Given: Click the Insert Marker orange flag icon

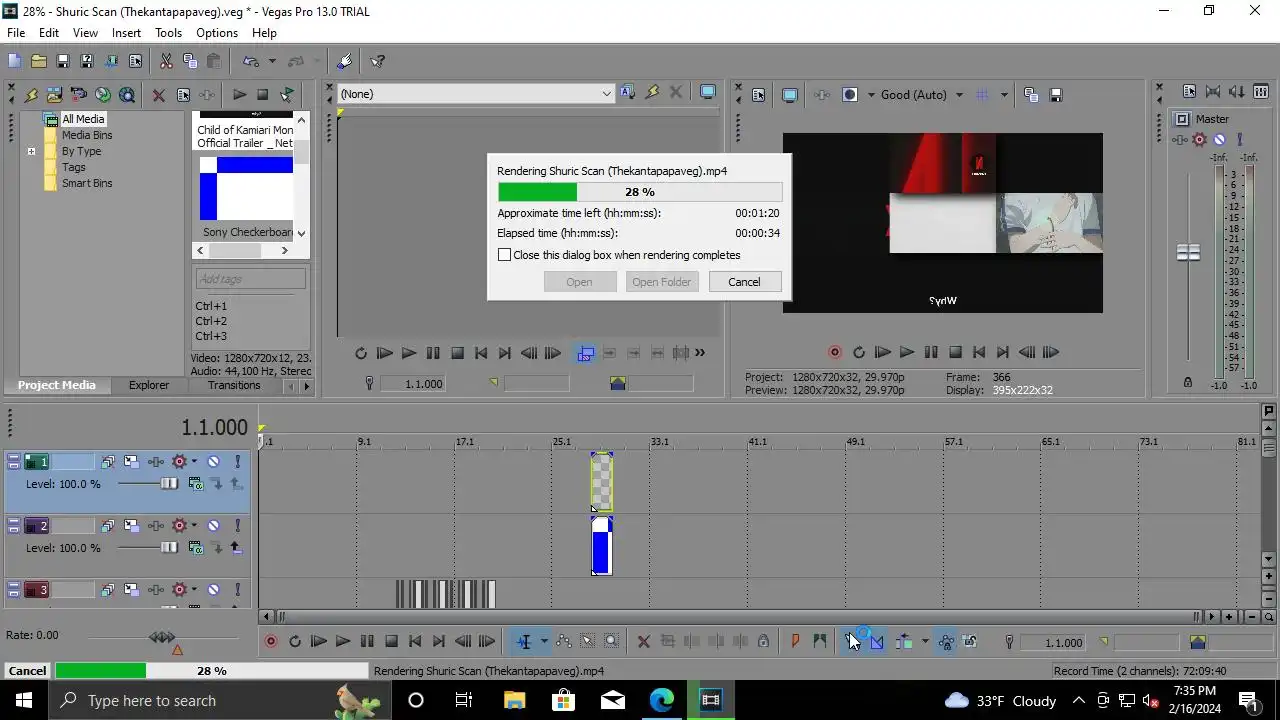Looking at the screenshot, I should tap(796, 642).
